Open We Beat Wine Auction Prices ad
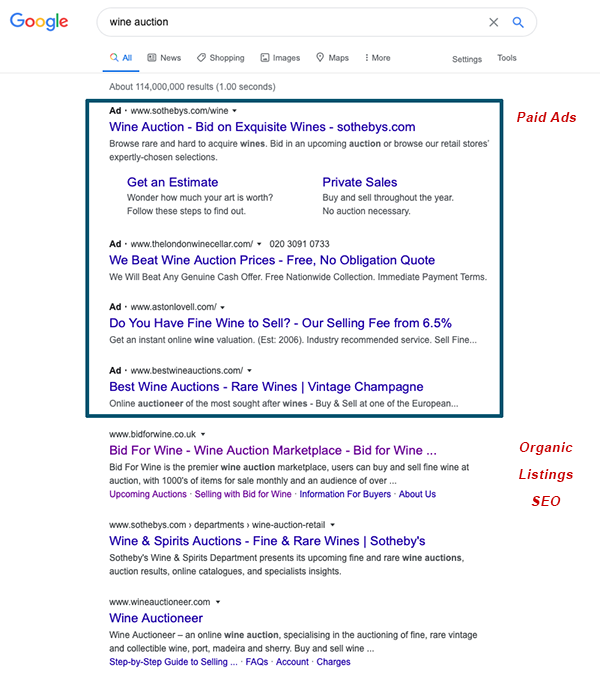This screenshot has width=600, height=674. (272, 260)
